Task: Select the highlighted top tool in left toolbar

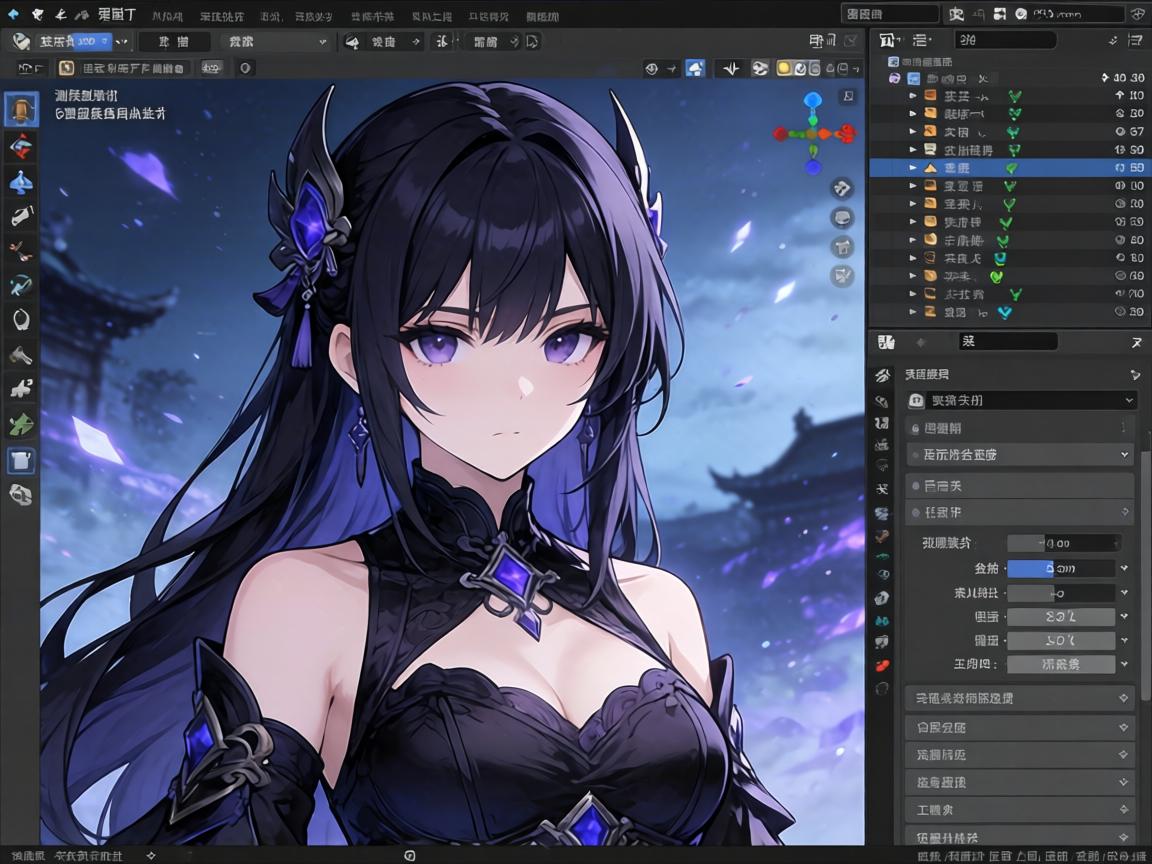Action: [21, 110]
